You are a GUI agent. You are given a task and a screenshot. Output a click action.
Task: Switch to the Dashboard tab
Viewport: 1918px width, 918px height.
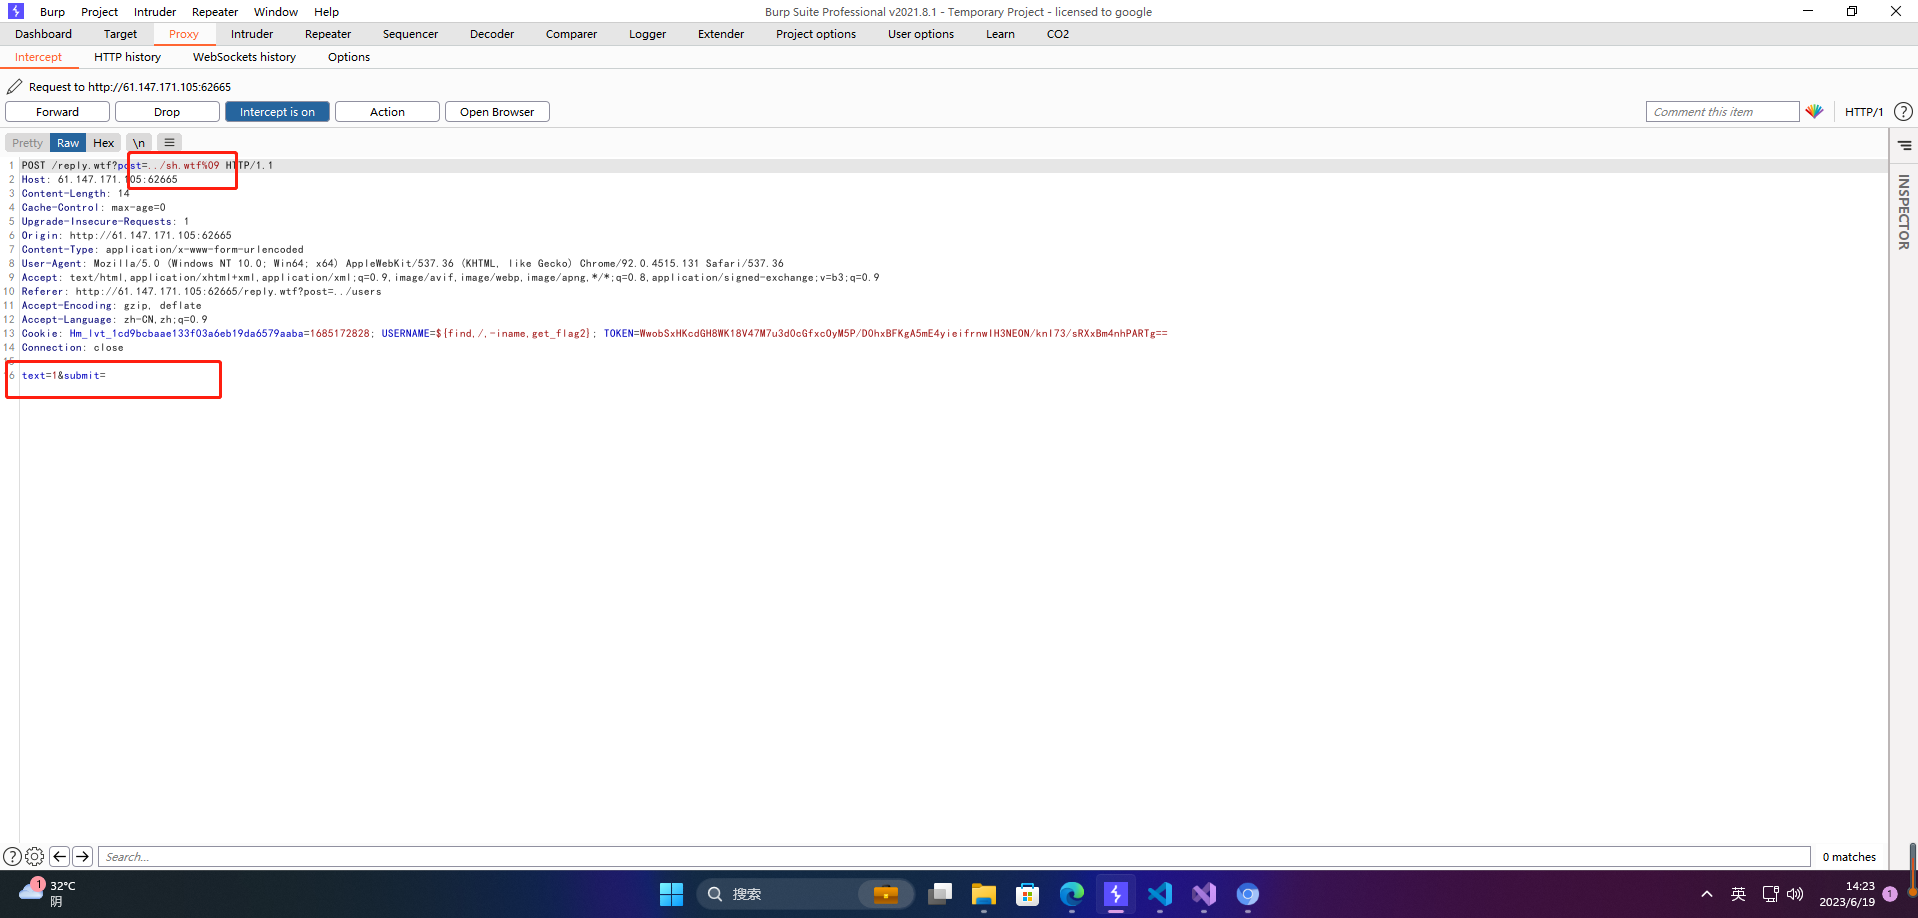point(43,34)
